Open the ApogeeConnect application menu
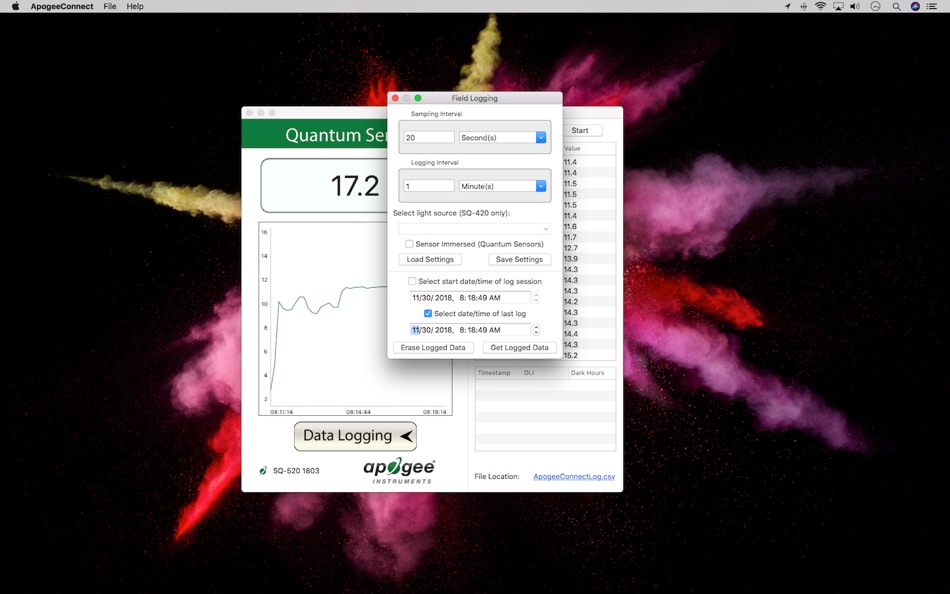The height and width of the screenshot is (594, 950). (x=62, y=6)
